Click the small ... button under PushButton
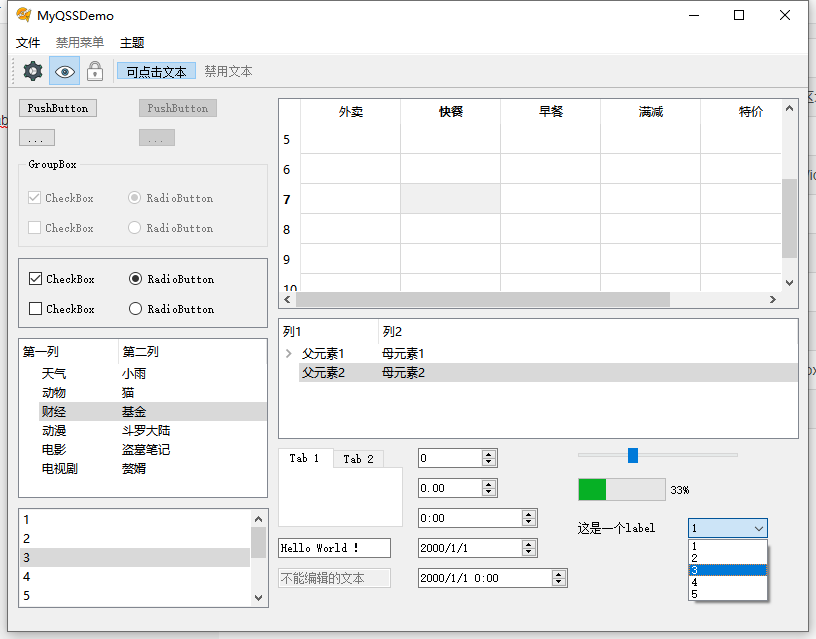Image resolution: width=816 pixels, height=639 pixels. coord(36,137)
